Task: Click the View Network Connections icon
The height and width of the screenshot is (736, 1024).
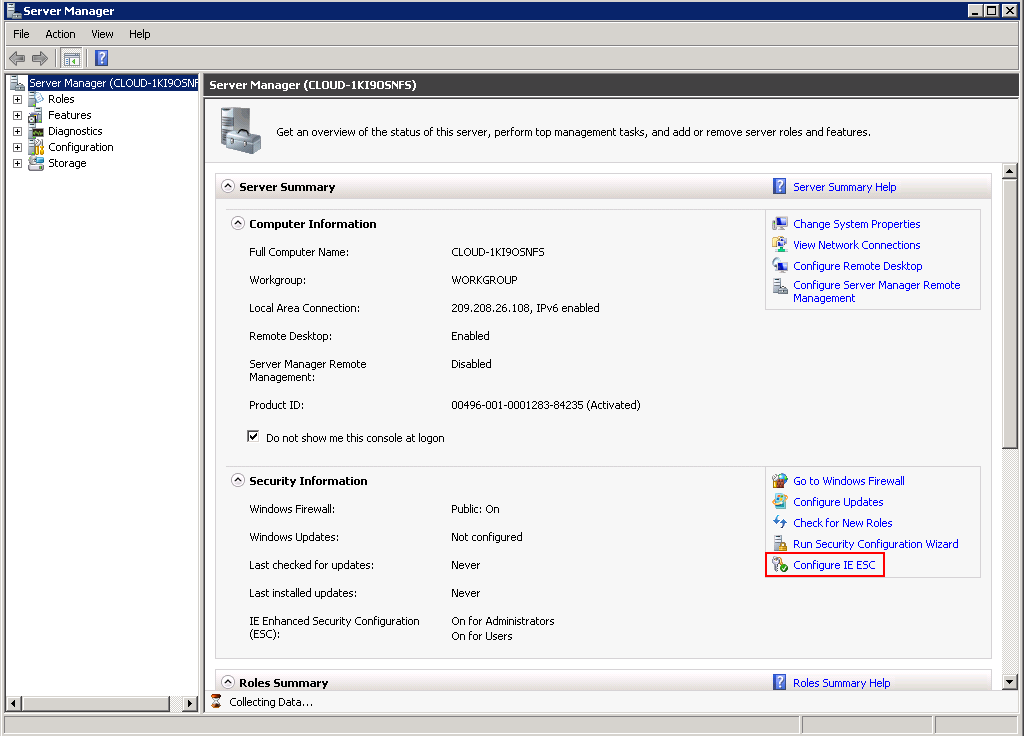Action: tap(780, 244)
